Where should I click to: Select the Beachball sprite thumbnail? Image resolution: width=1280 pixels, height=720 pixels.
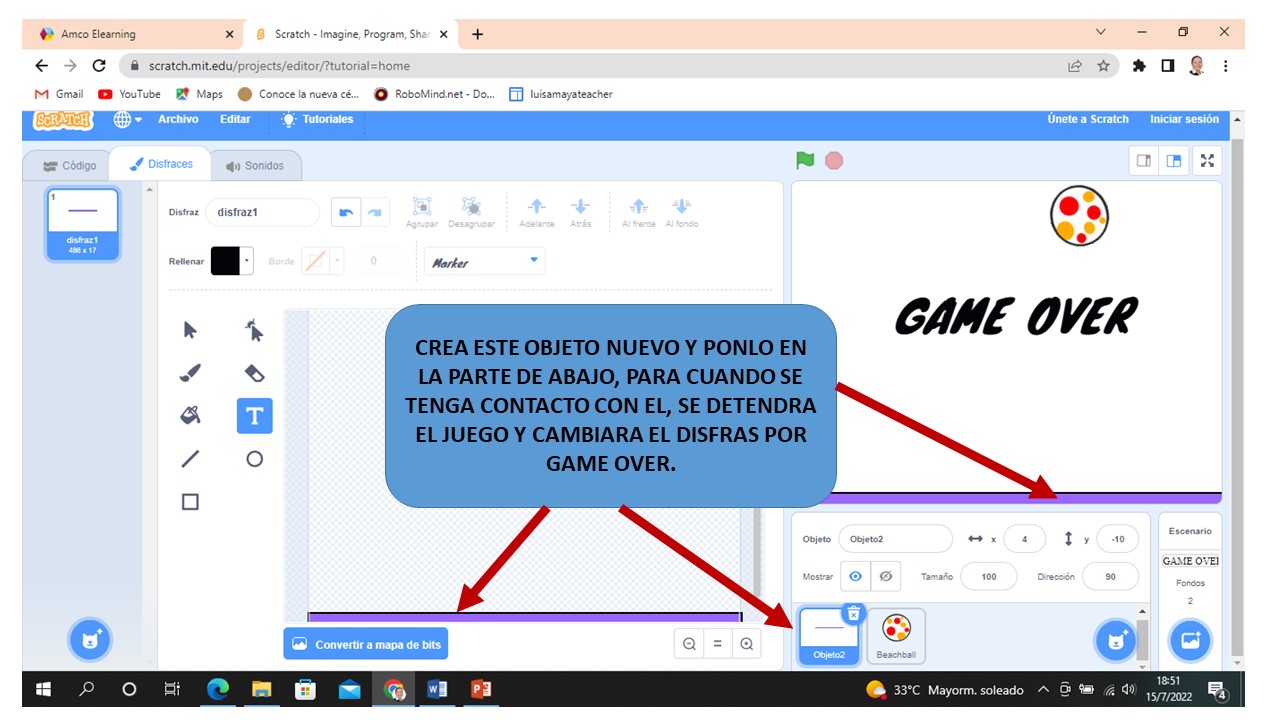896,636
